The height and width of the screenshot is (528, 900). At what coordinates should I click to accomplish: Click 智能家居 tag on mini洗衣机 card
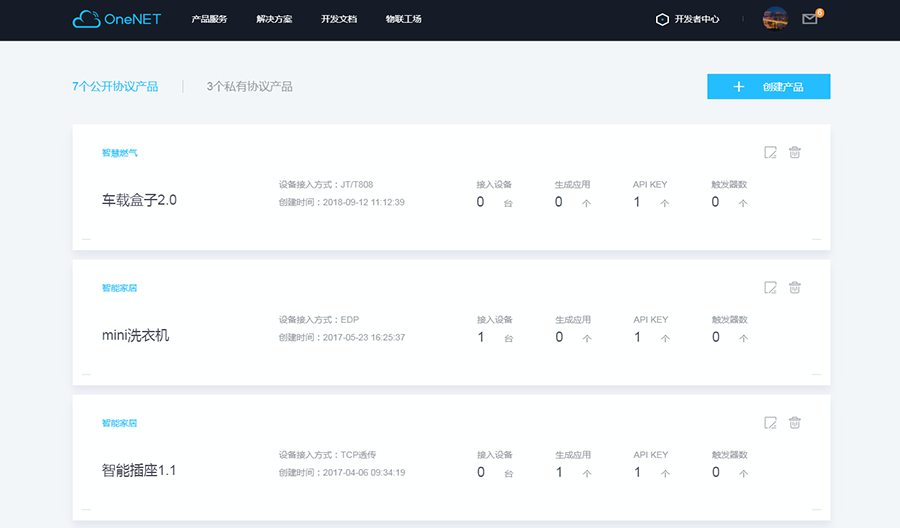point(119,288)
